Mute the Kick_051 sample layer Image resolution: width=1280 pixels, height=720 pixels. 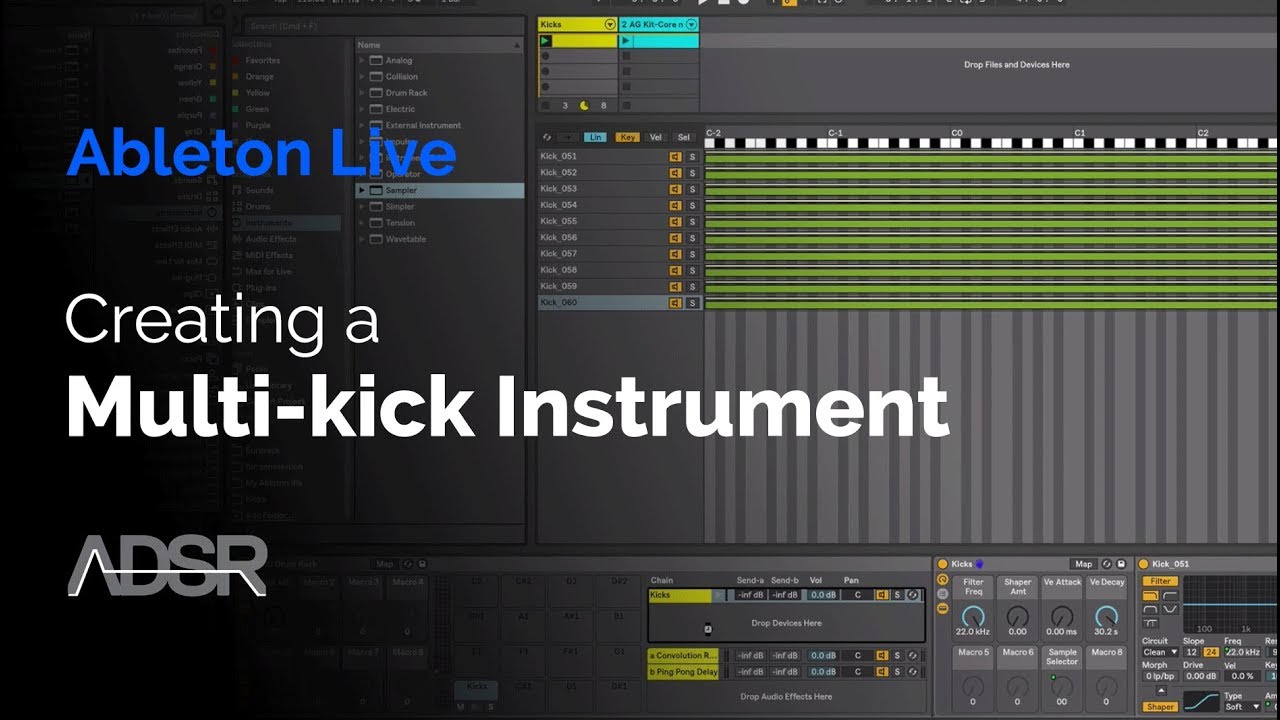click(x=676, y=157)
